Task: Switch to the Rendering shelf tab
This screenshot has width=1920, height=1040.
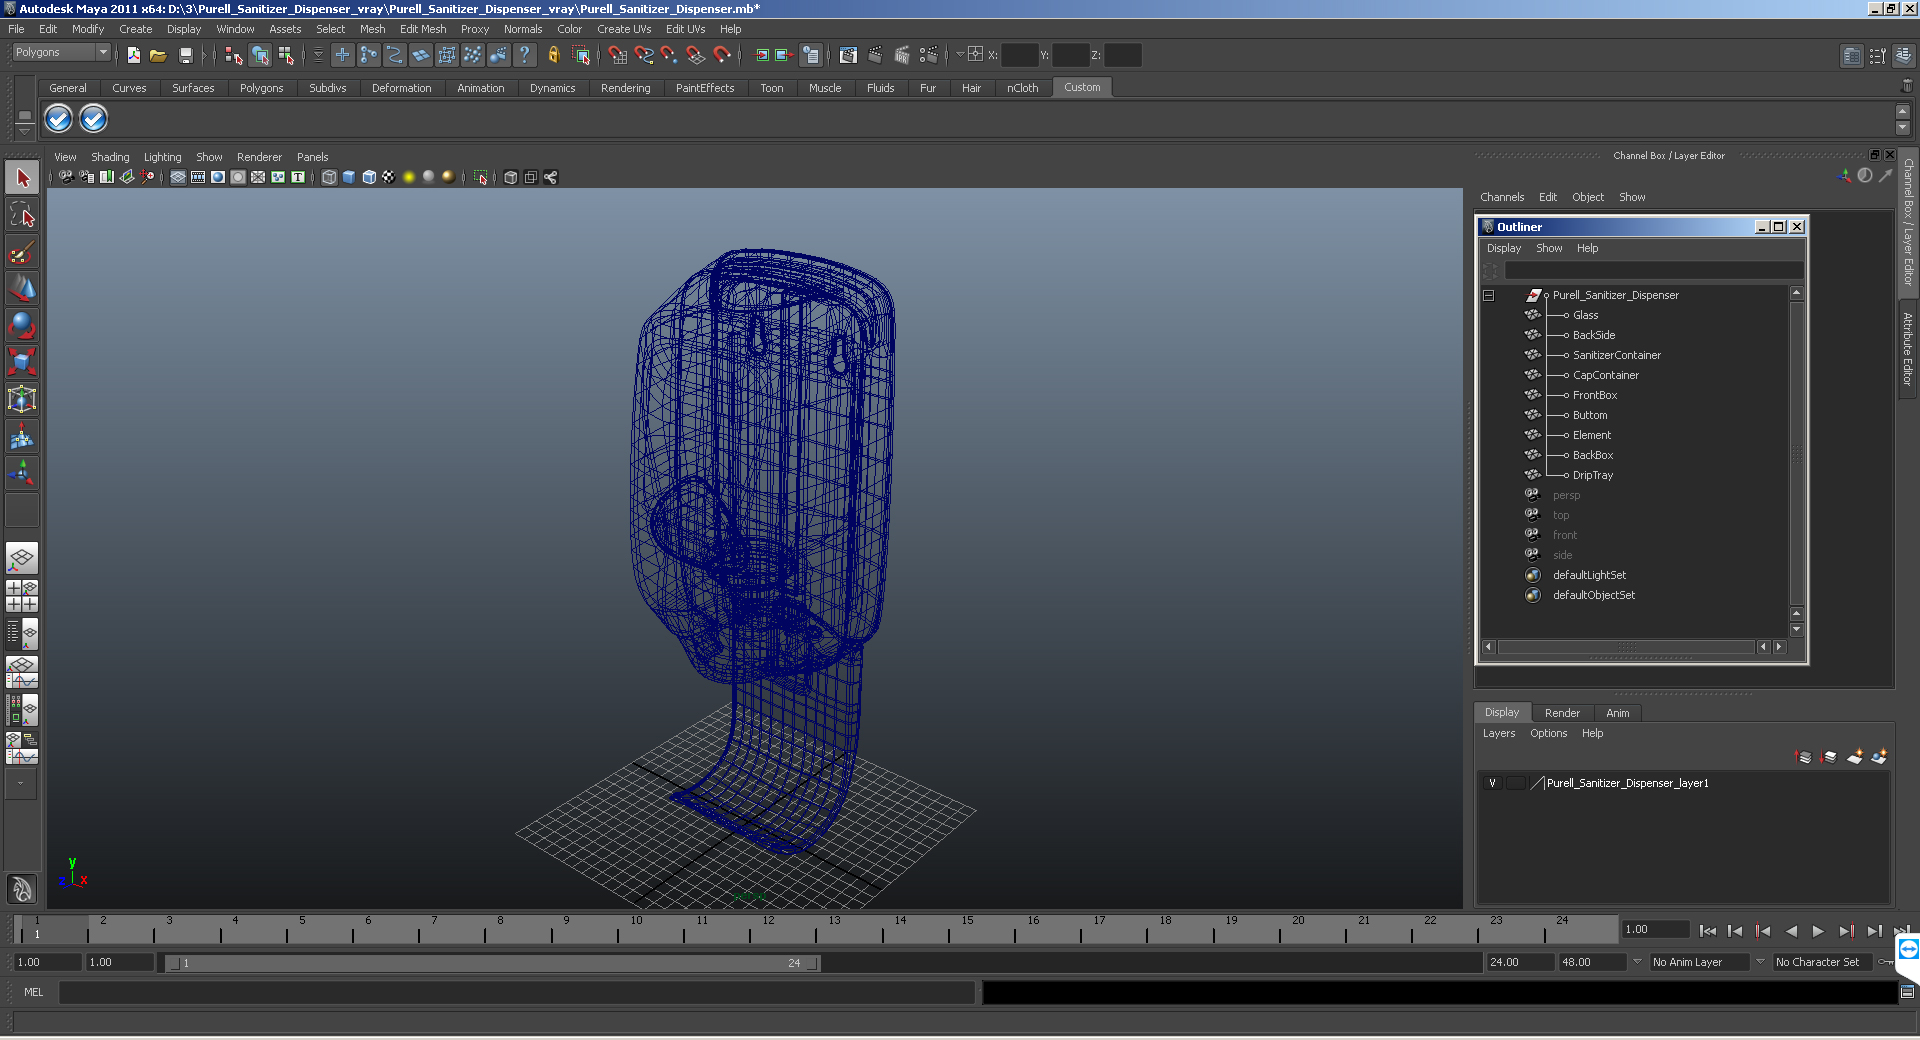Action: point(625,88)
